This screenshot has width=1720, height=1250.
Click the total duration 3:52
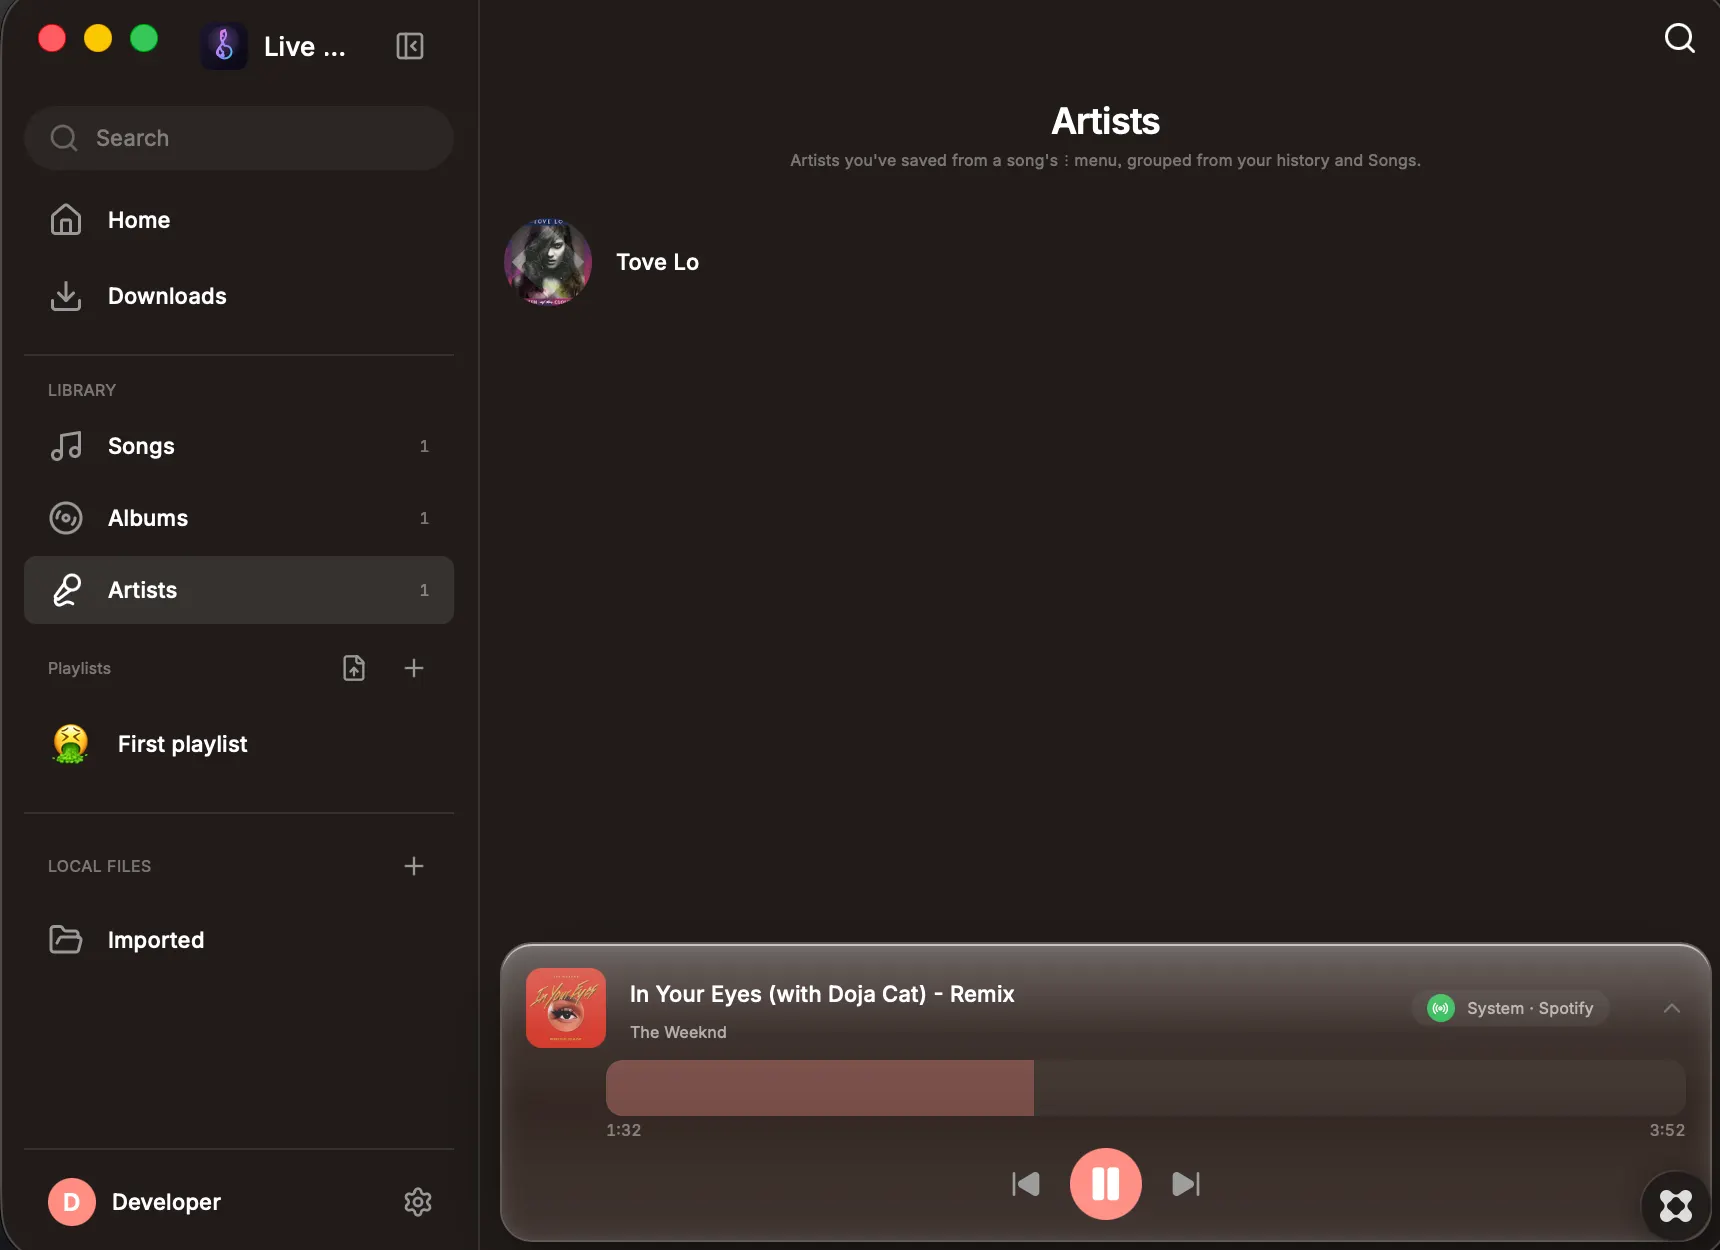(1667, 1130)
